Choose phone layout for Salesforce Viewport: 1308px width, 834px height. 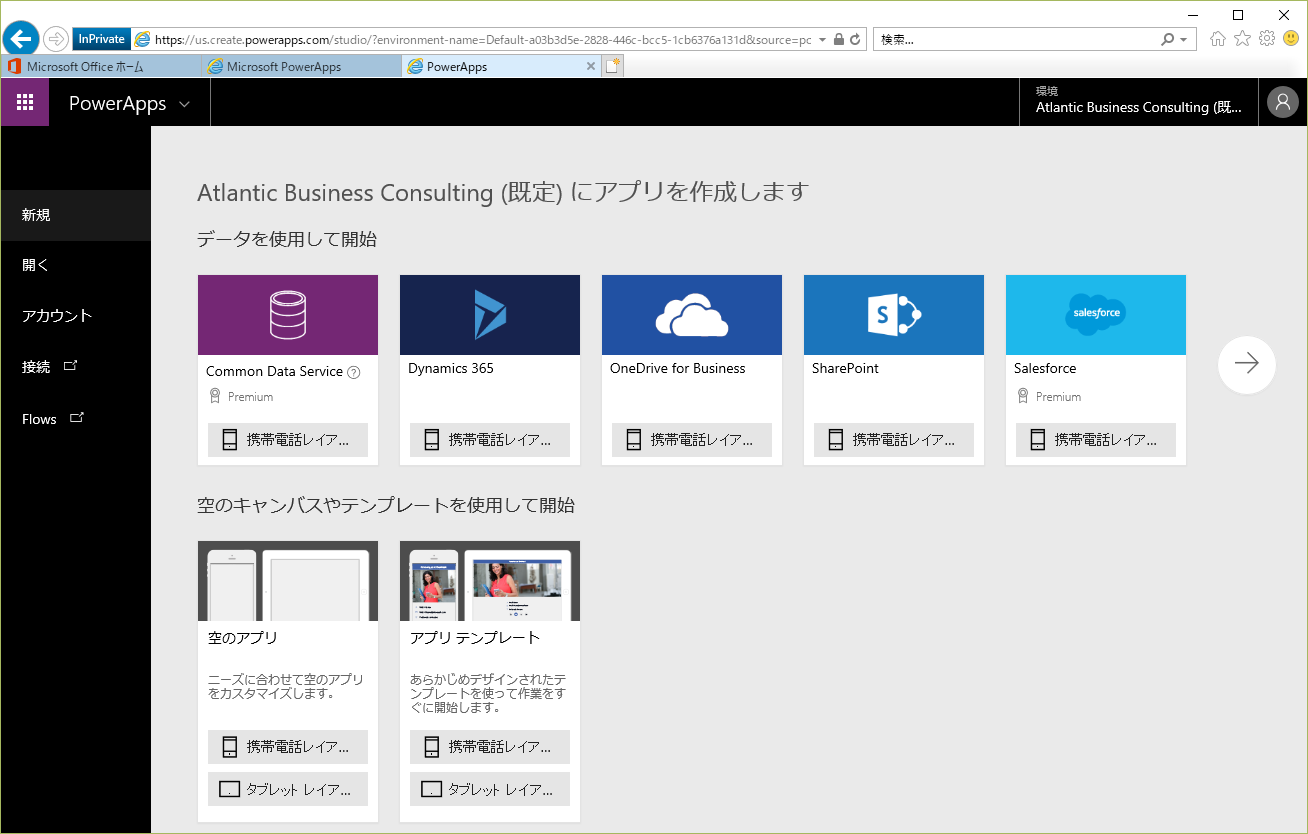tap(1096, 440)
